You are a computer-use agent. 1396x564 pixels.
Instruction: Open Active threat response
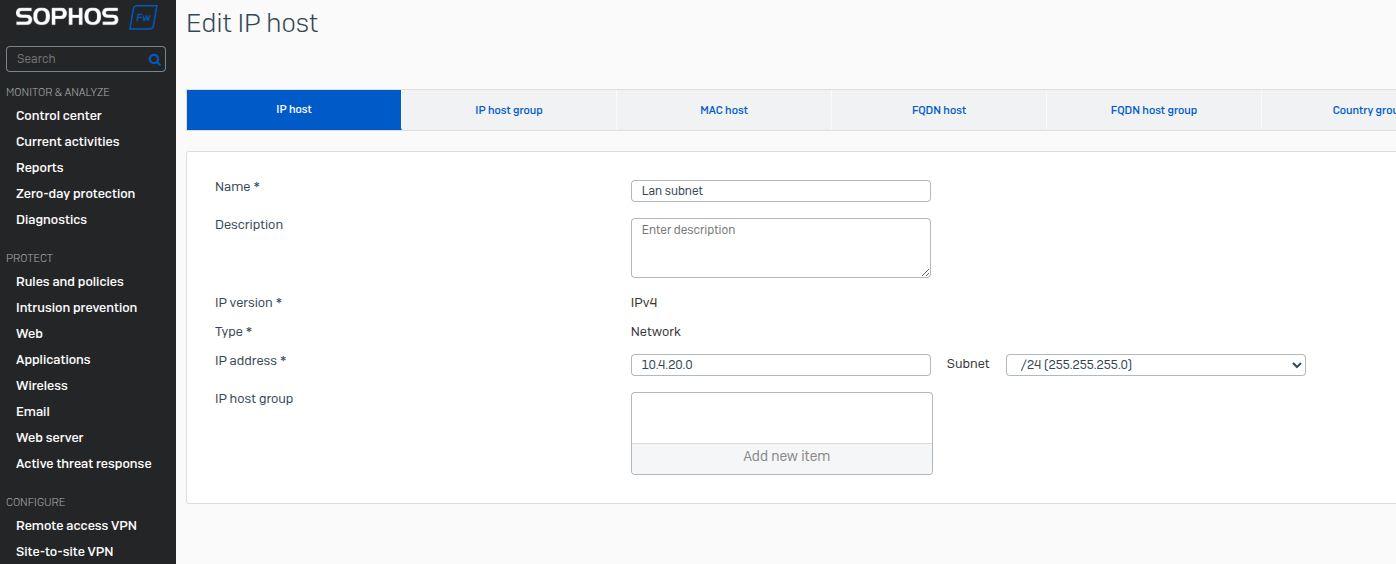click(x=84, y=464)
